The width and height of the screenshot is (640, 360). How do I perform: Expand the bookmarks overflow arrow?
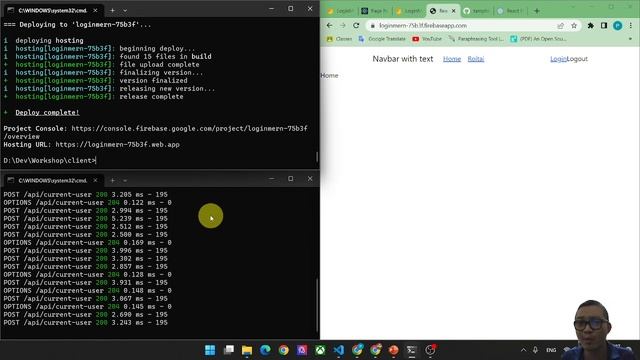[x=630, y=39]
